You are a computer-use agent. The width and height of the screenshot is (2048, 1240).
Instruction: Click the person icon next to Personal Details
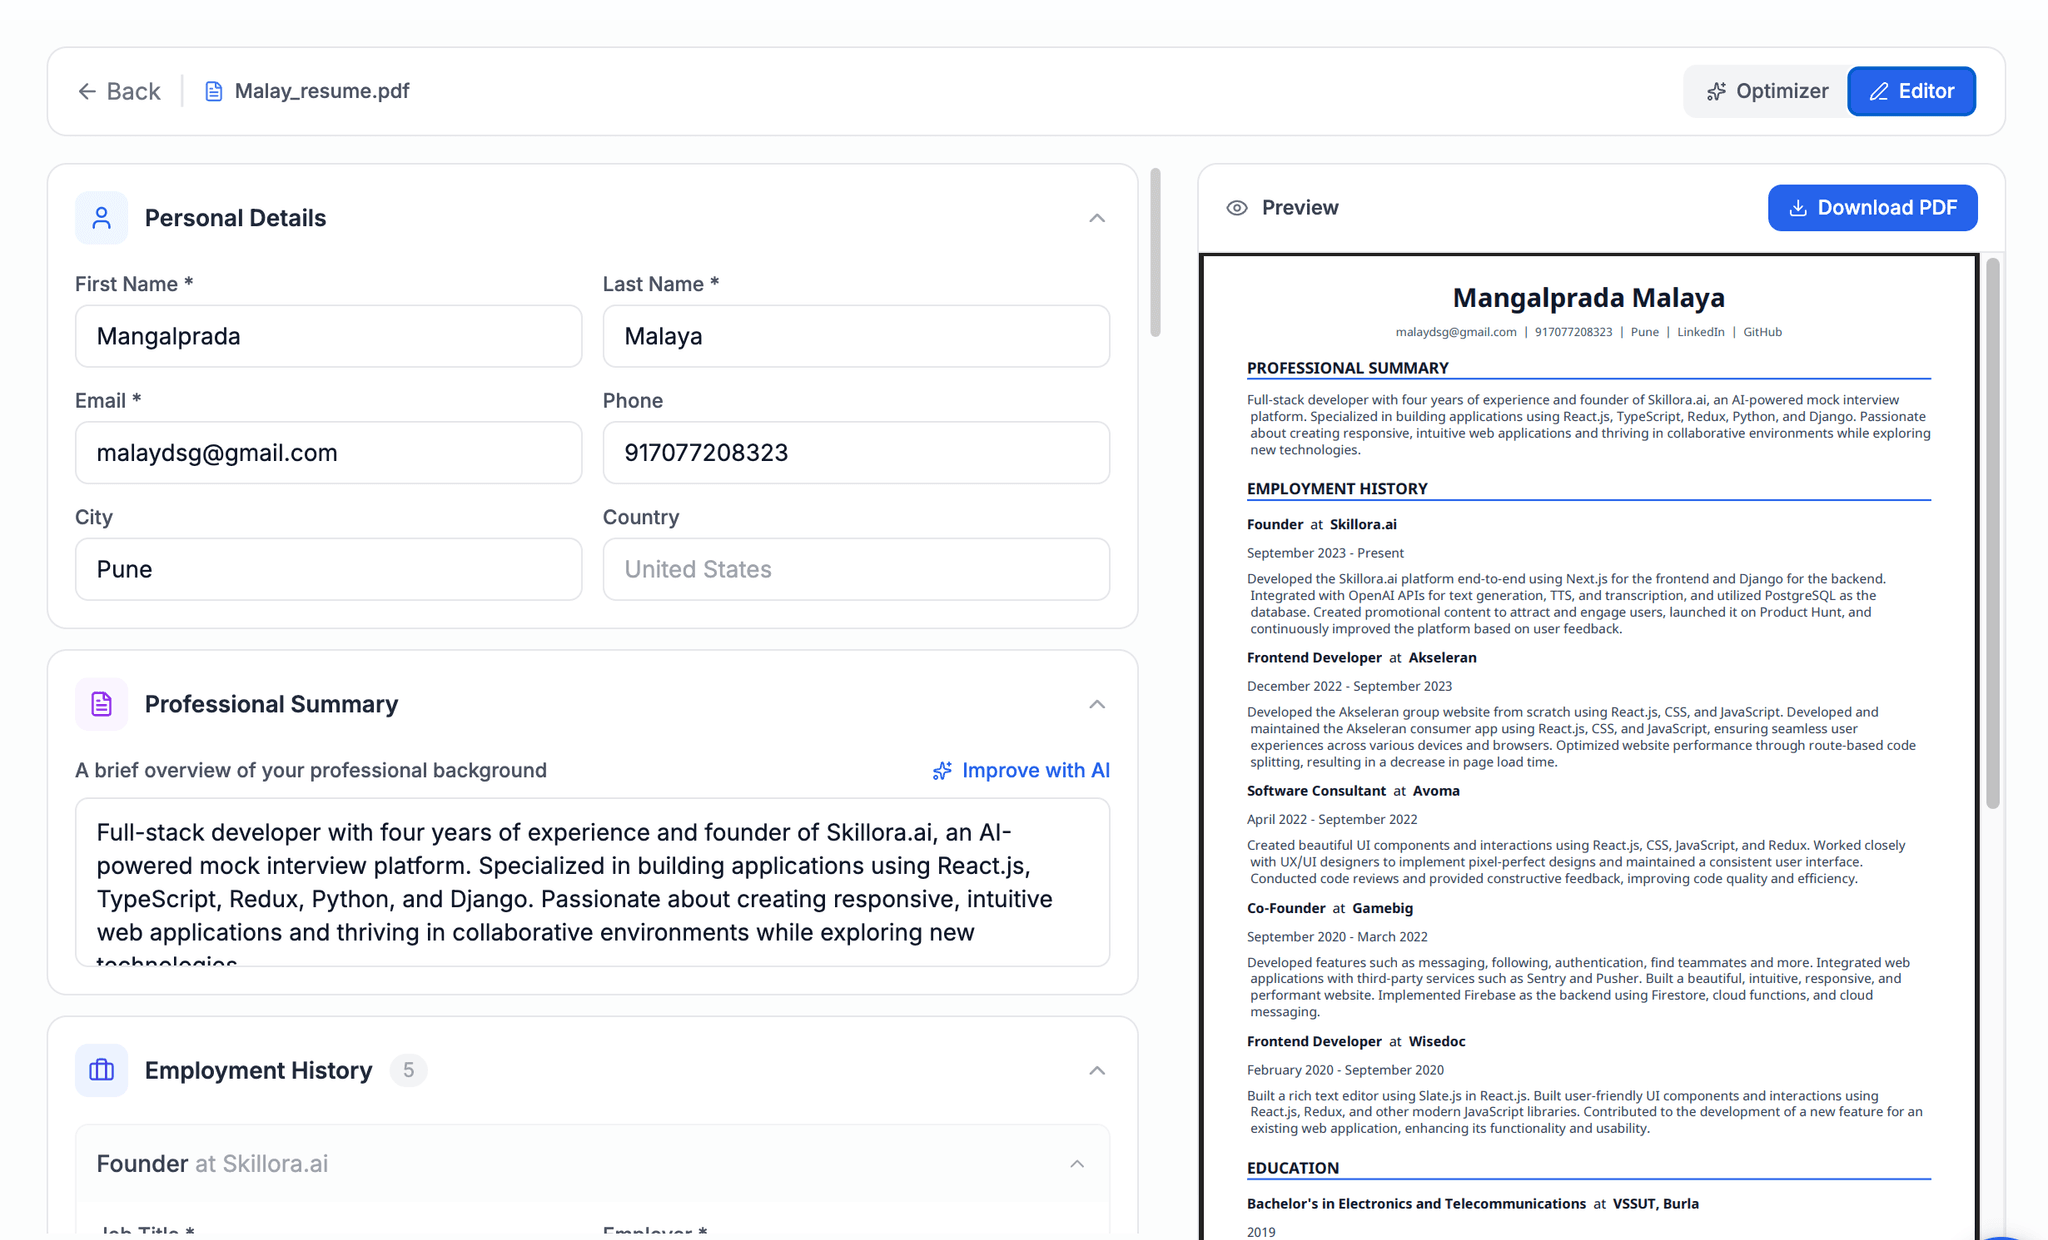(101, 217)
